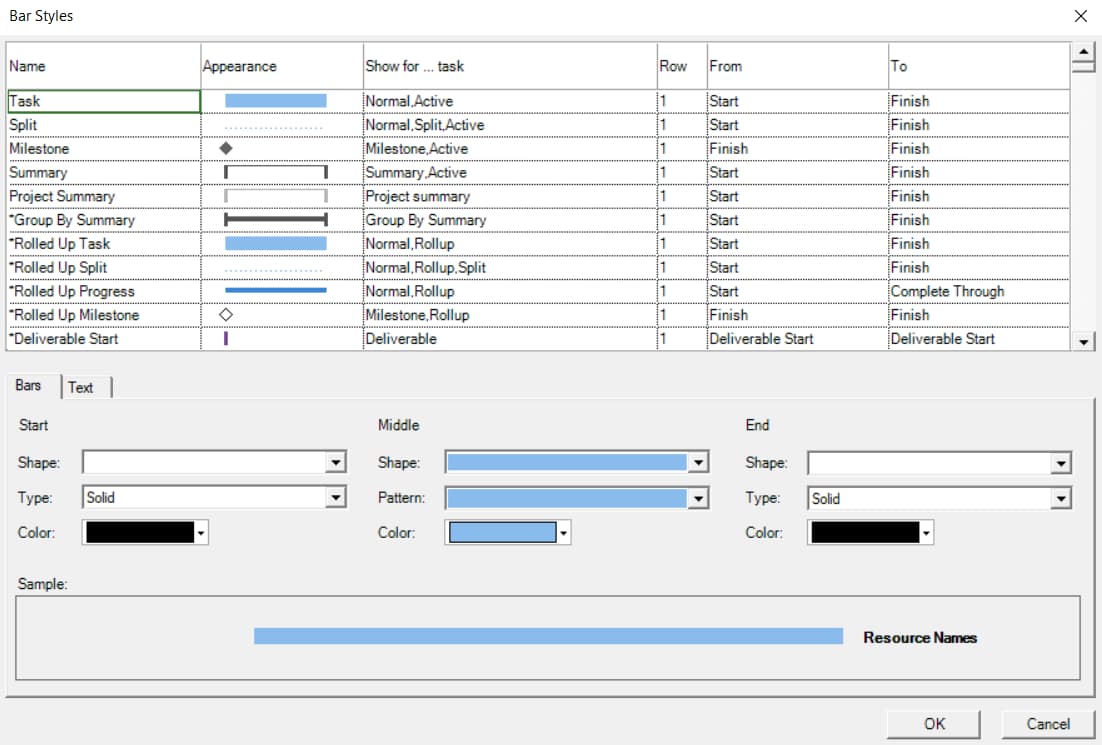Click the From cell in the Milestone row
This screenshot has height=745, width=1102.
point(798,149)
